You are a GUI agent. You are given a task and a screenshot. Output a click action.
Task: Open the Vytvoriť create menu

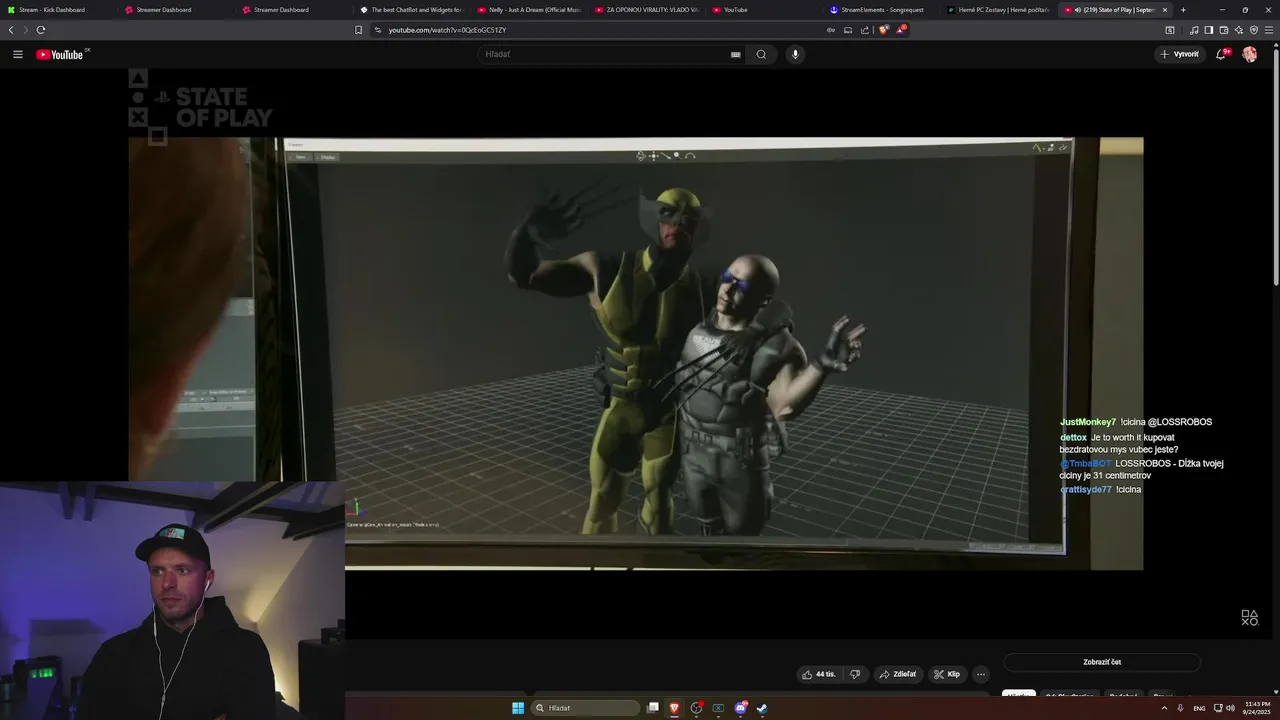[1180, 54]
